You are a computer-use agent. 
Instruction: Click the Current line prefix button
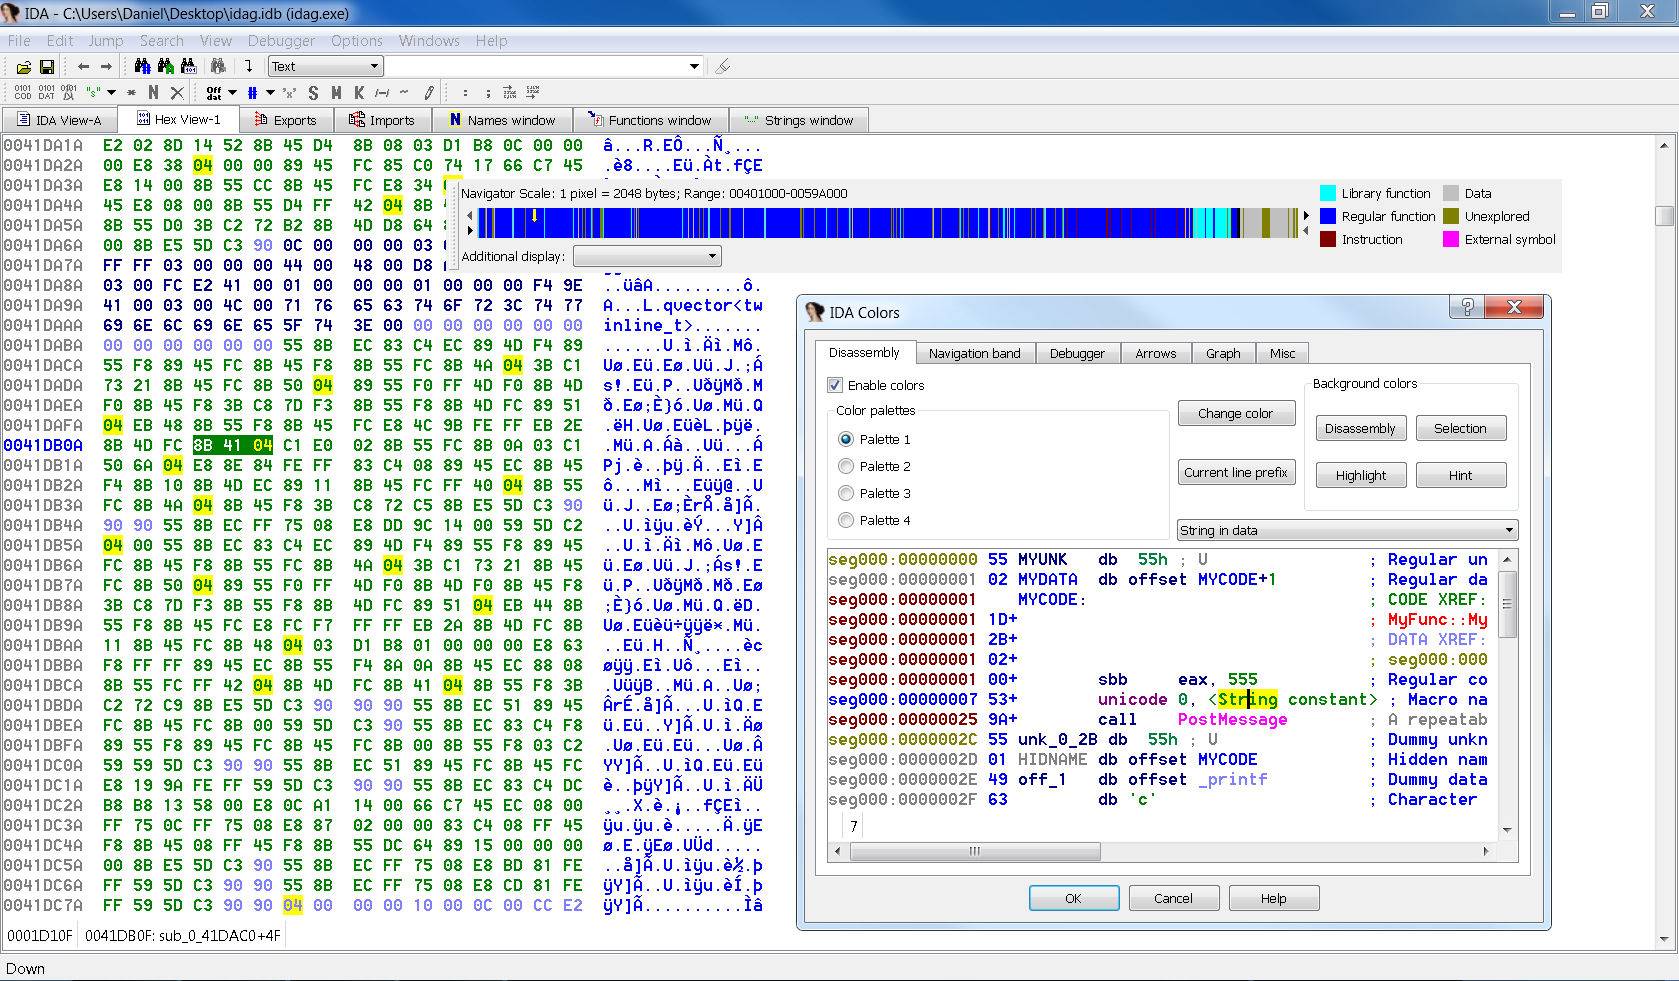pyautogui.click(x=1235, y=472)
